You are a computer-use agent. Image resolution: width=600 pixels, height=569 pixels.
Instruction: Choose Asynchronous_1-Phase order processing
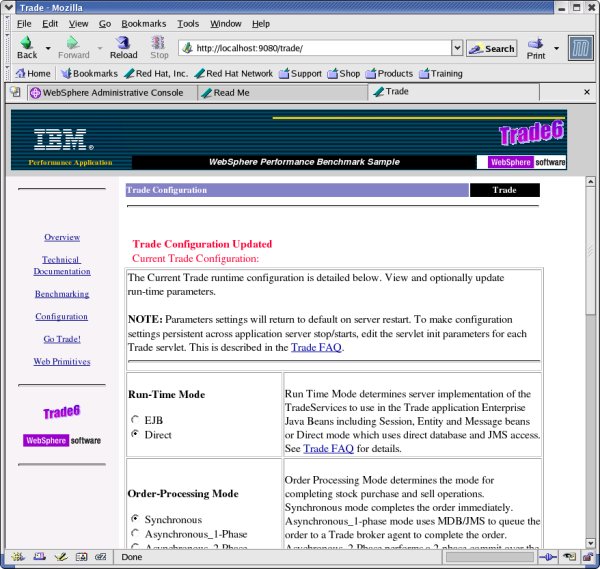(135, 534)
